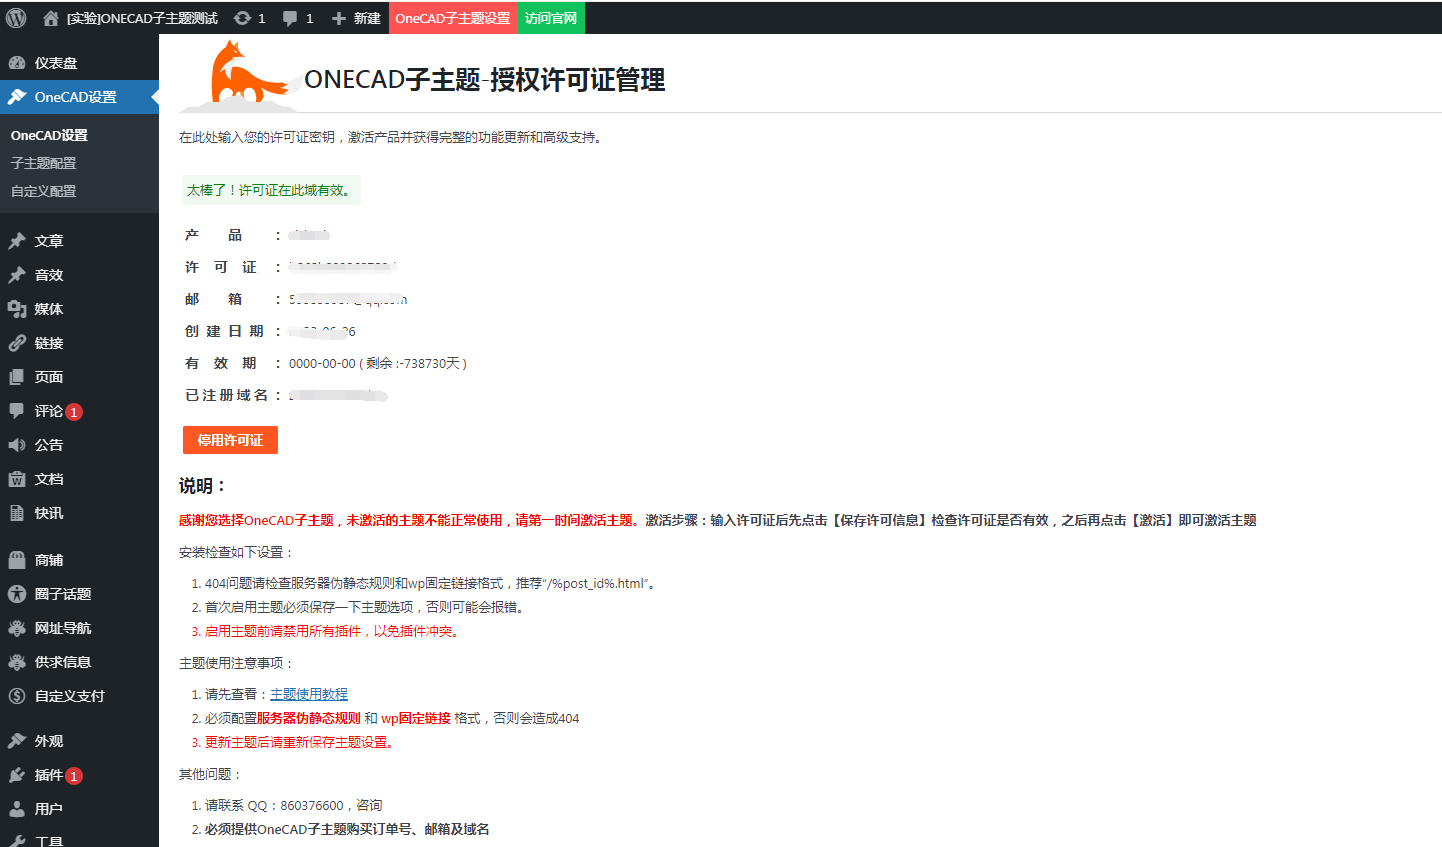Click the 公告 megaphone icon
This screenshot has width=1442, height=847.
[x=17, y=445]
